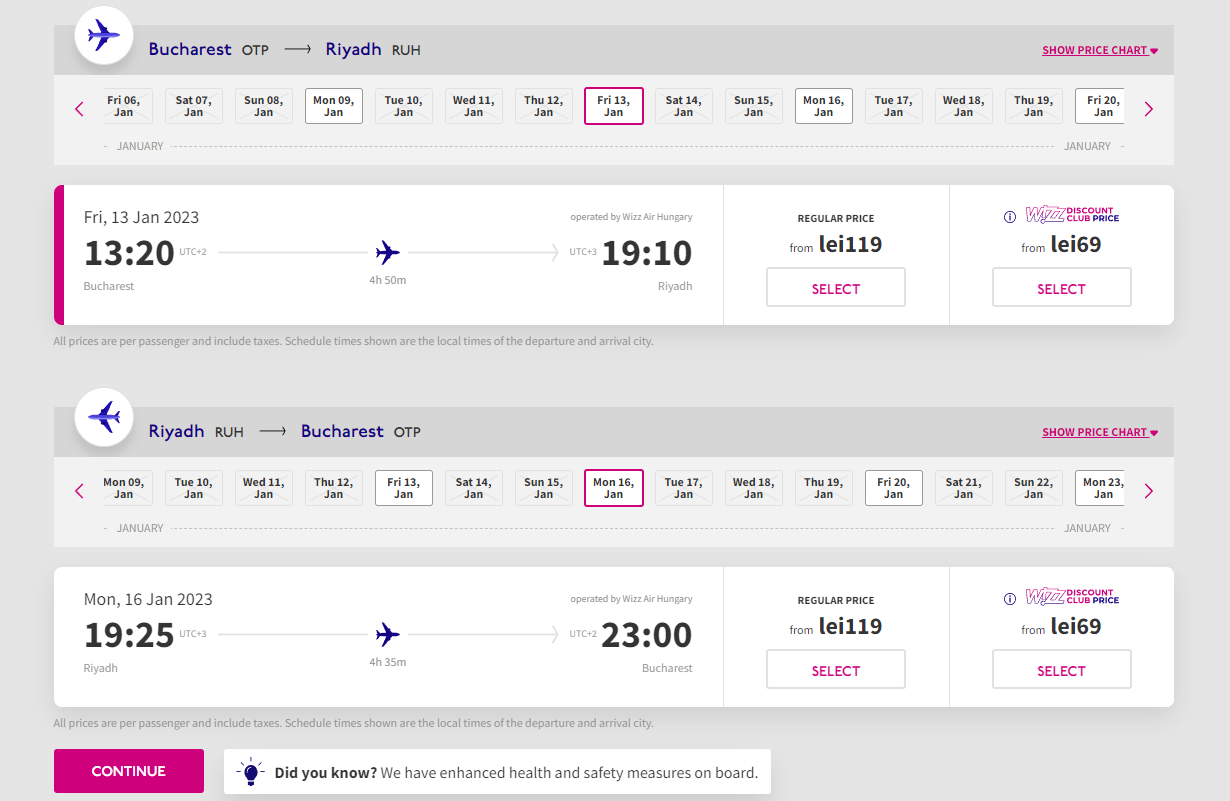Viewport: 1230px width, 801px height.
Task: Expand outbound Show Price Chart
Action: (1100, 50)
